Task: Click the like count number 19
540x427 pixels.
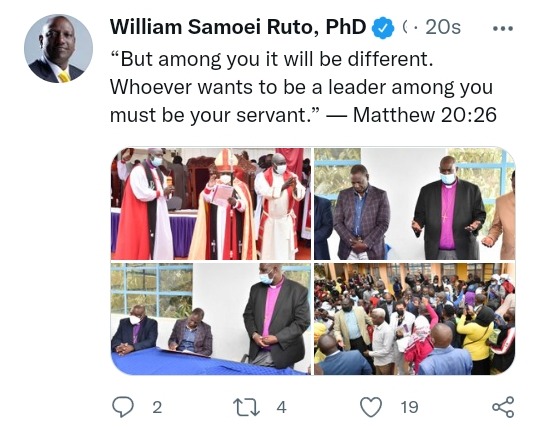Action: pyautogui.click(x=409, y=408)
